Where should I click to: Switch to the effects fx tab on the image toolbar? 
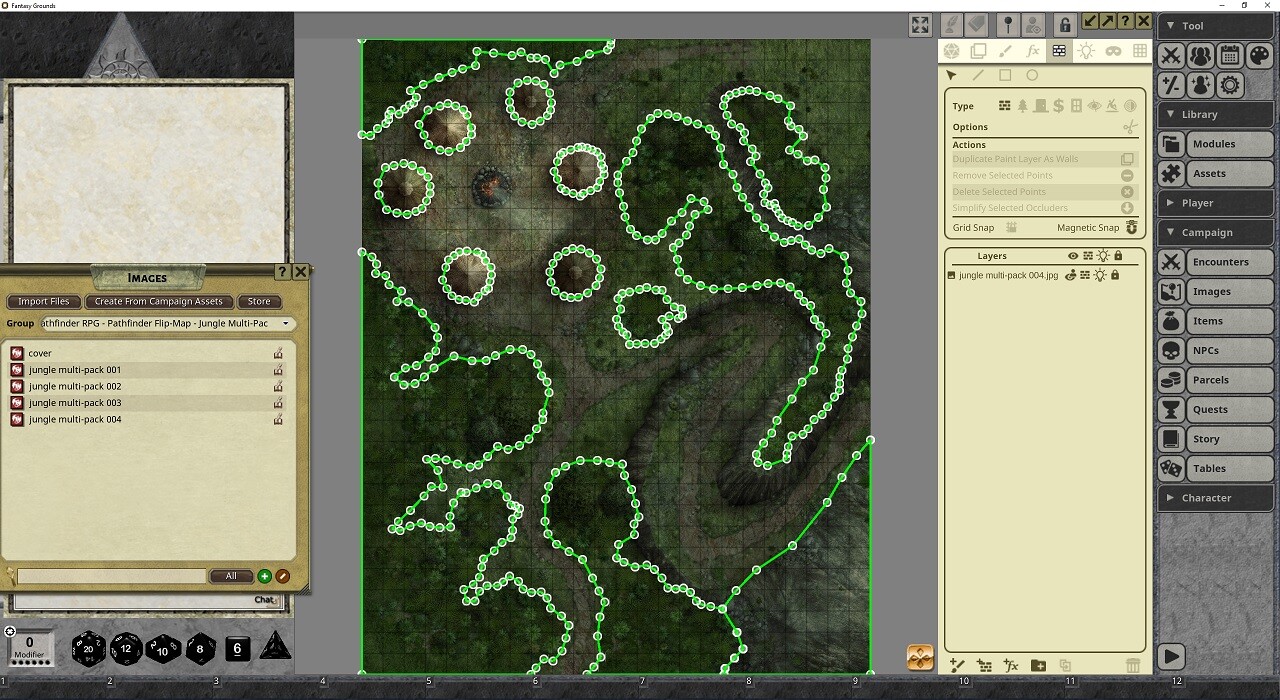pos(1033,50)
